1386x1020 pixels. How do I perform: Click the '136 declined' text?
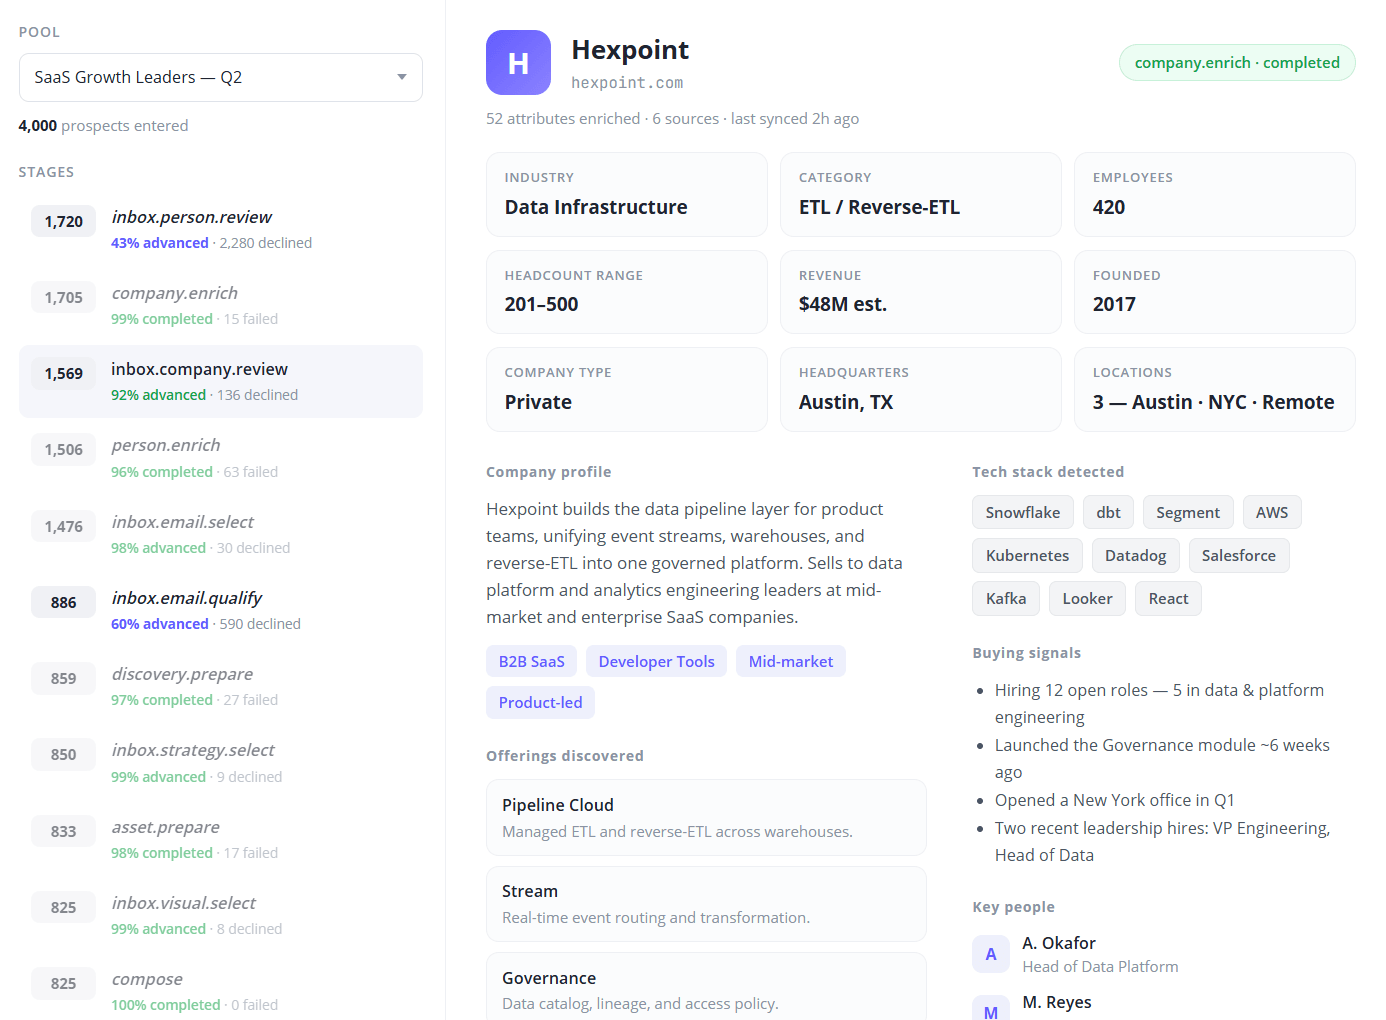tap(257, 395)
